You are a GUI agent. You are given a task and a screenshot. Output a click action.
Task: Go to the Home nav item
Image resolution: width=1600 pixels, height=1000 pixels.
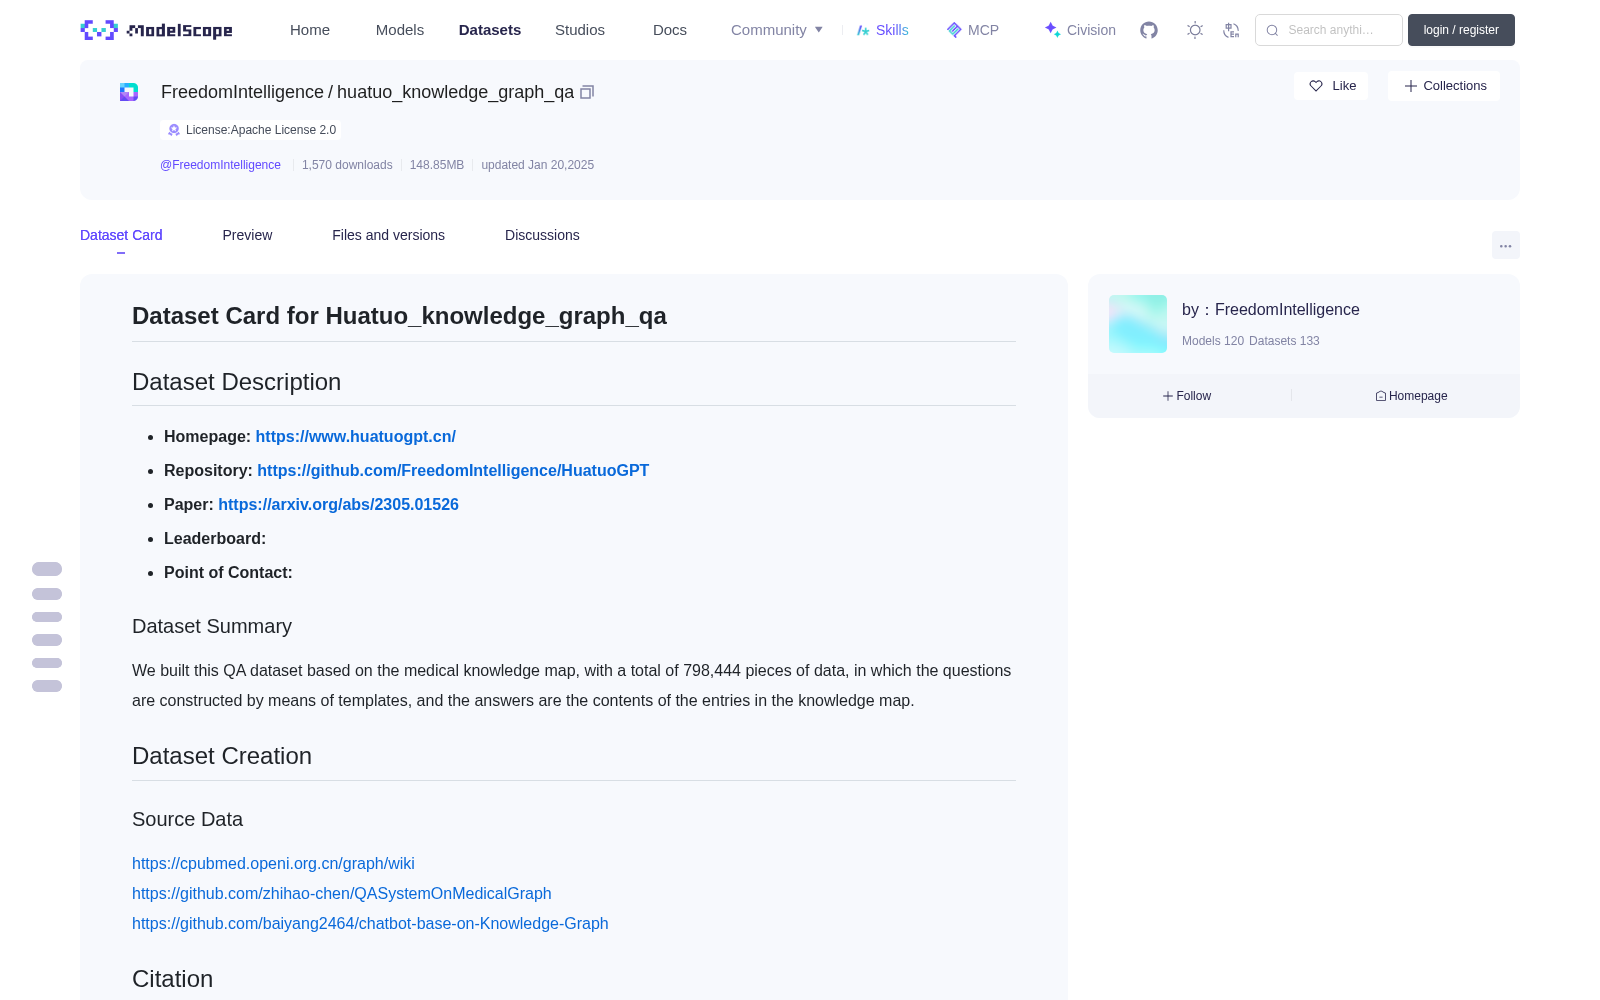click(x=310, y=30)
